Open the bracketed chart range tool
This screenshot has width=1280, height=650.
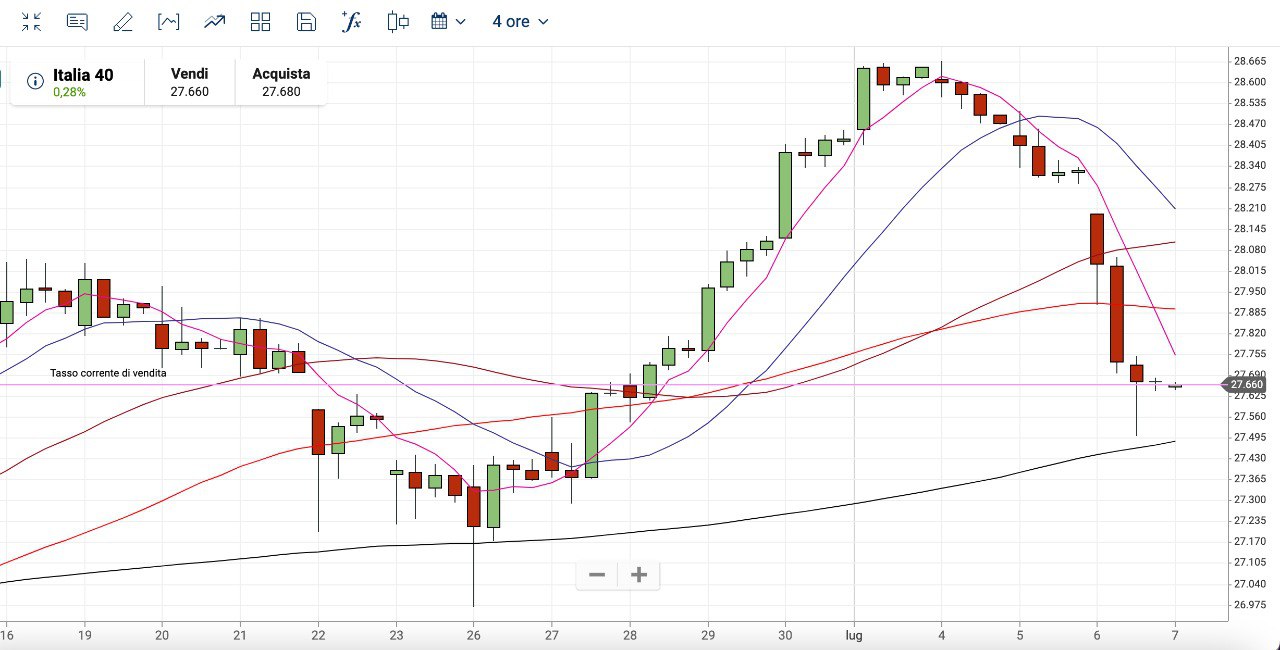pyautogui.click(x=169, y=22)
